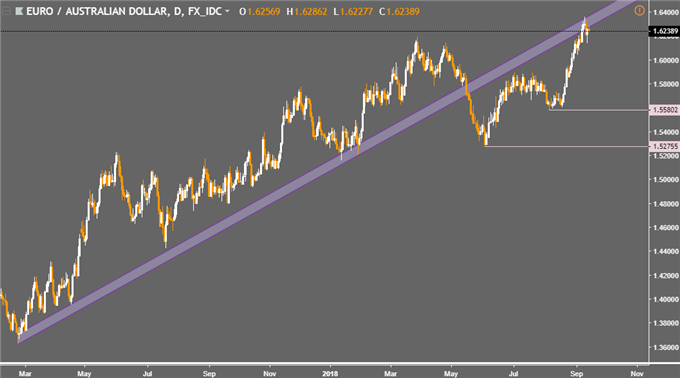Click the 1.50000 price axis label

click(x=666, y=179)
